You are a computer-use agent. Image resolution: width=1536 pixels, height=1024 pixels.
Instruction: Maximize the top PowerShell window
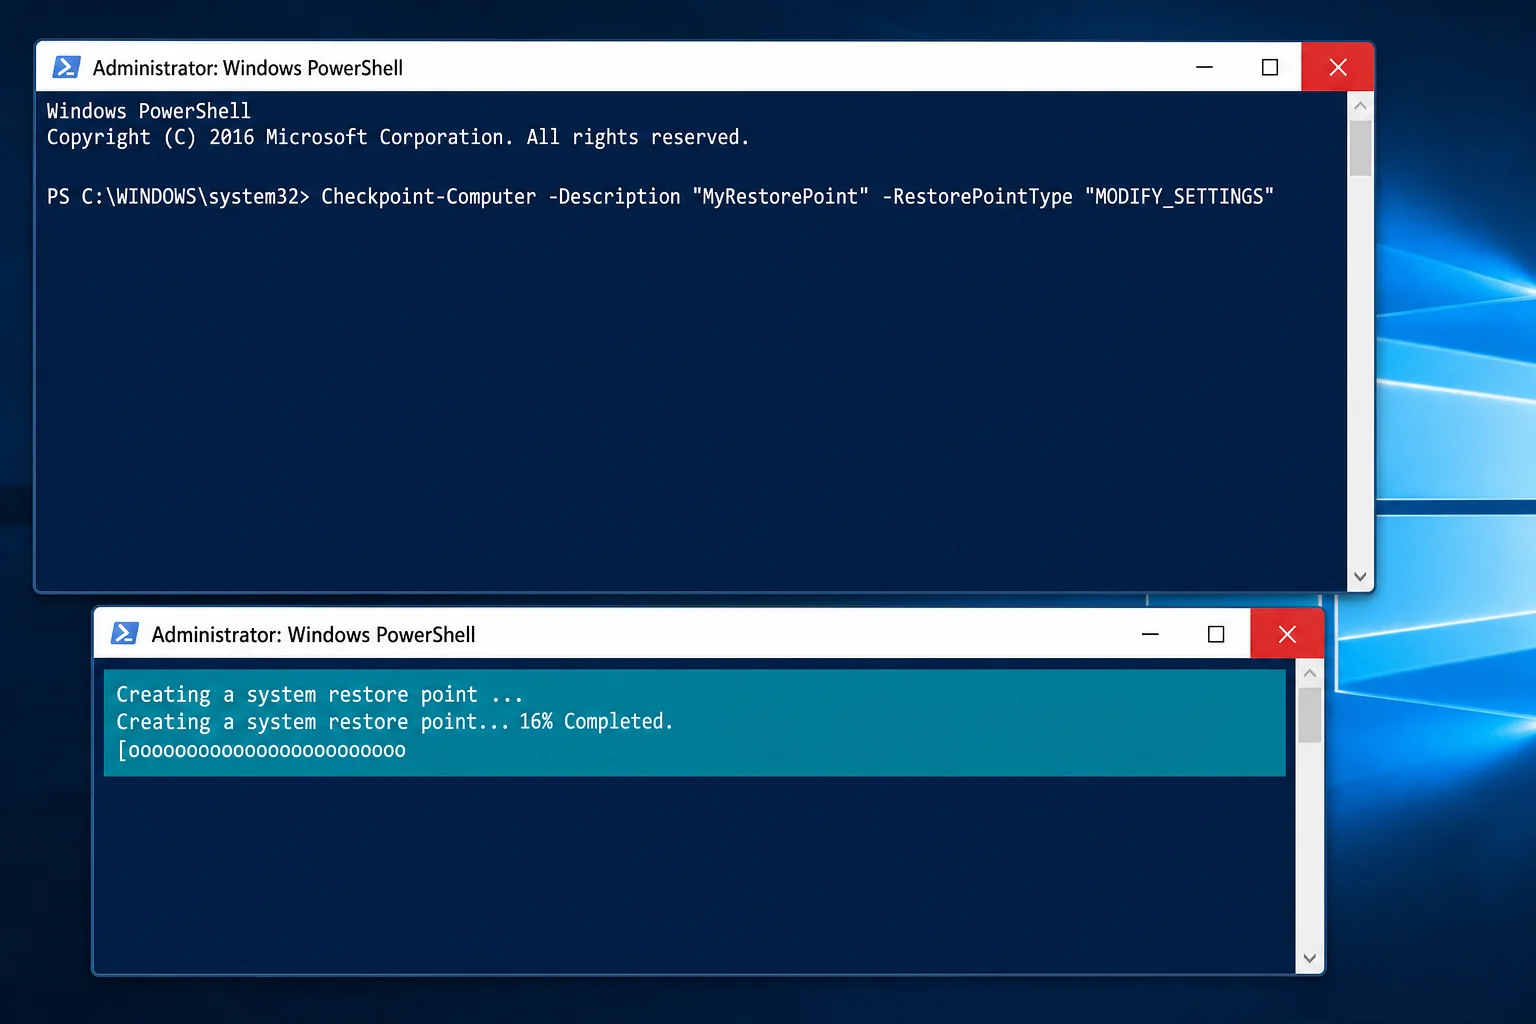pos(1270,67)
